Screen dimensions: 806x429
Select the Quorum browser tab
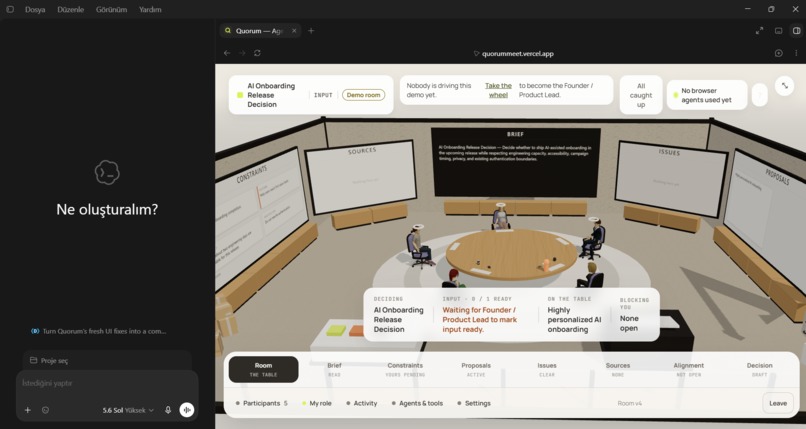pos(260,31)
